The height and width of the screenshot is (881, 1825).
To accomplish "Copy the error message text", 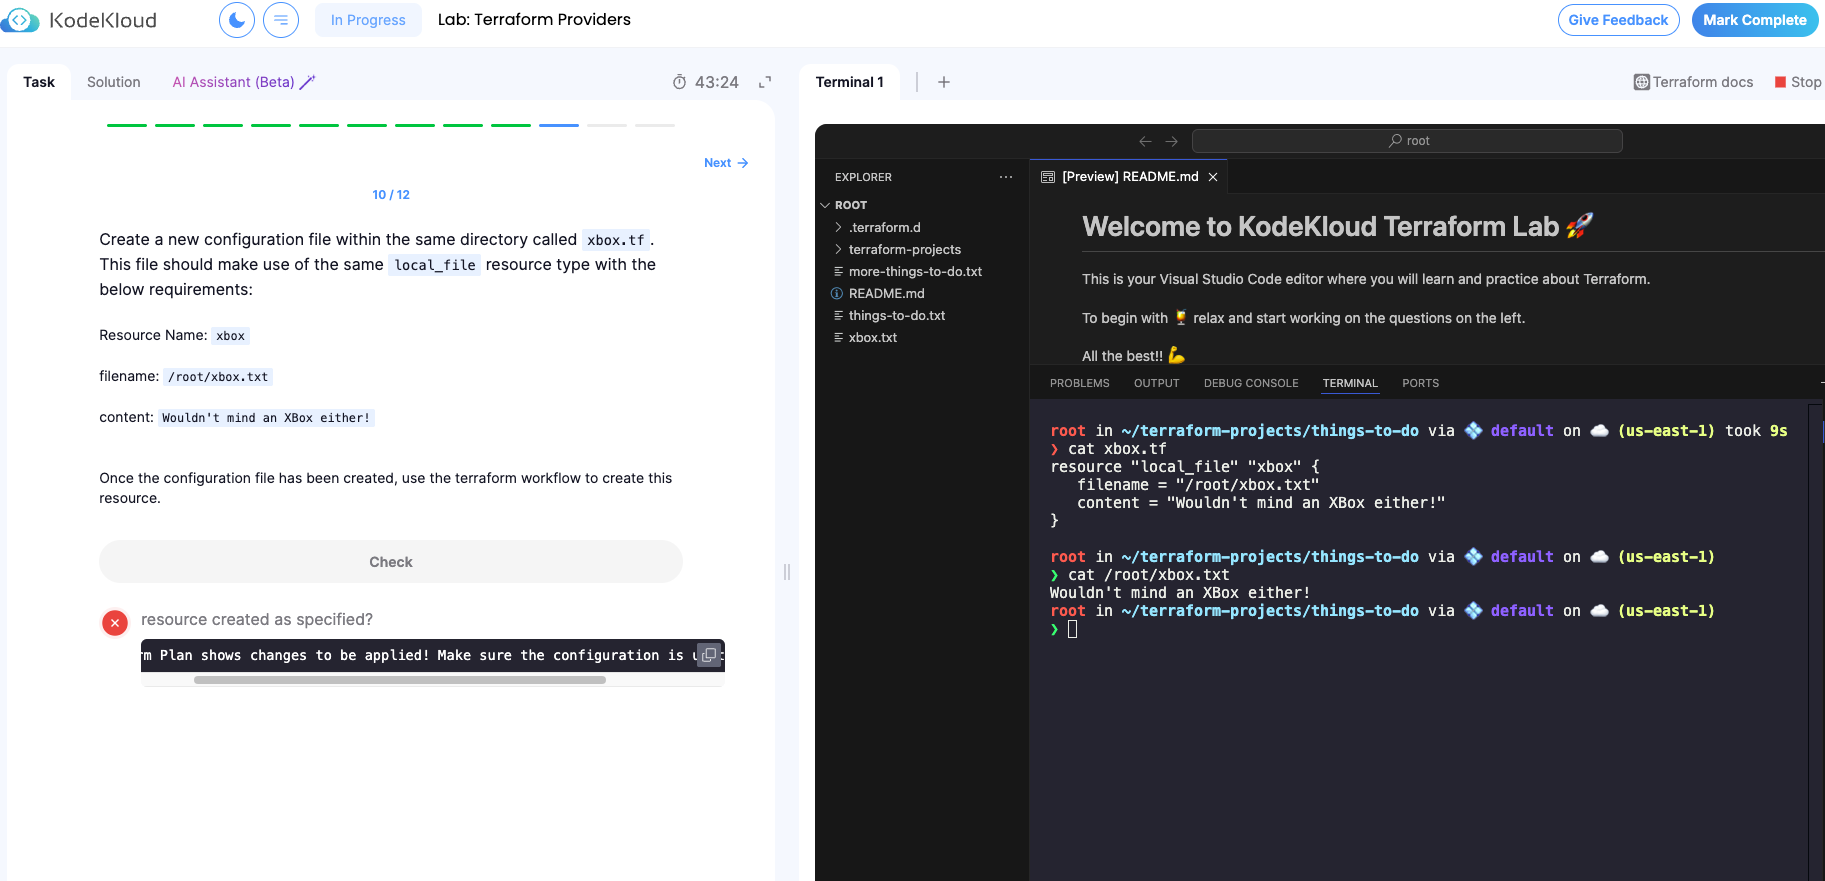I will tap(709, 655).
